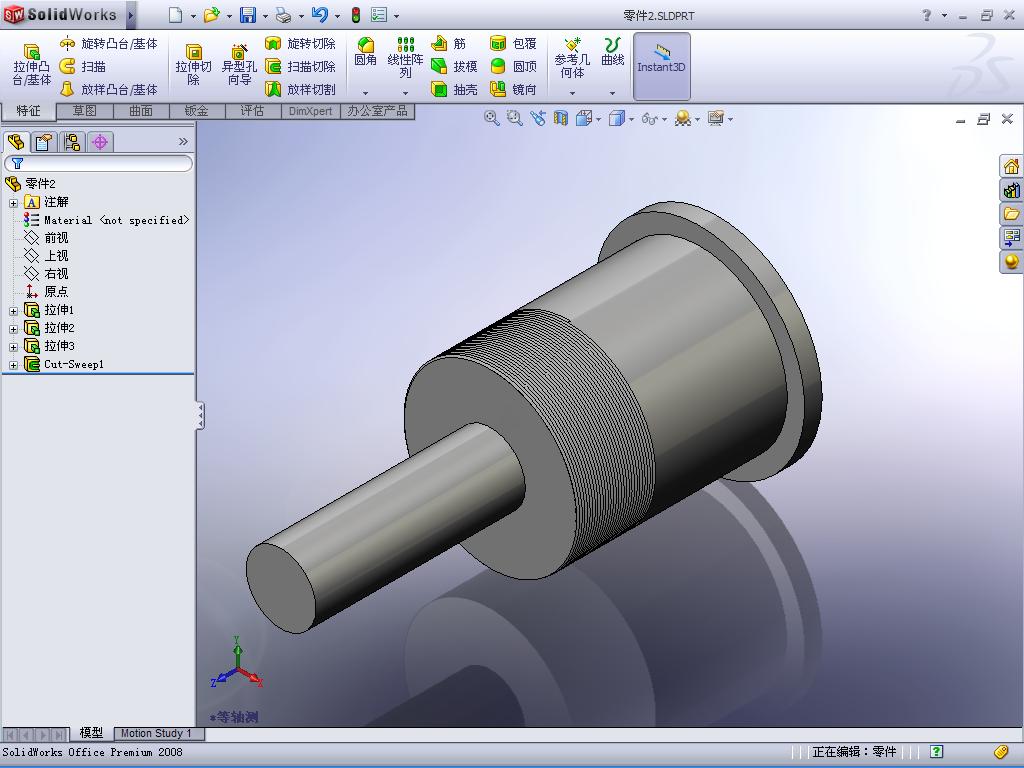This screenshot has width=1024, height=768.
Task: Choose the 筋 rib tool
Action: pyautogui.click(x=449, y=44)
